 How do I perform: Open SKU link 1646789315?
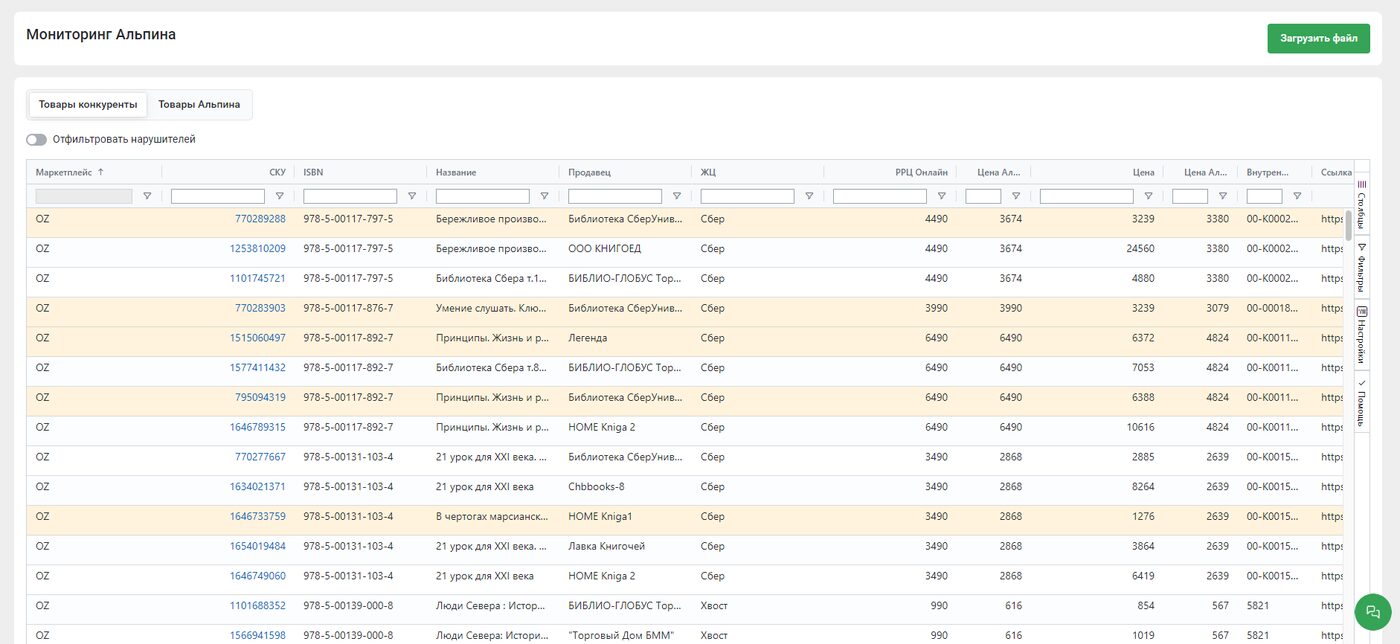coord(257,428)
